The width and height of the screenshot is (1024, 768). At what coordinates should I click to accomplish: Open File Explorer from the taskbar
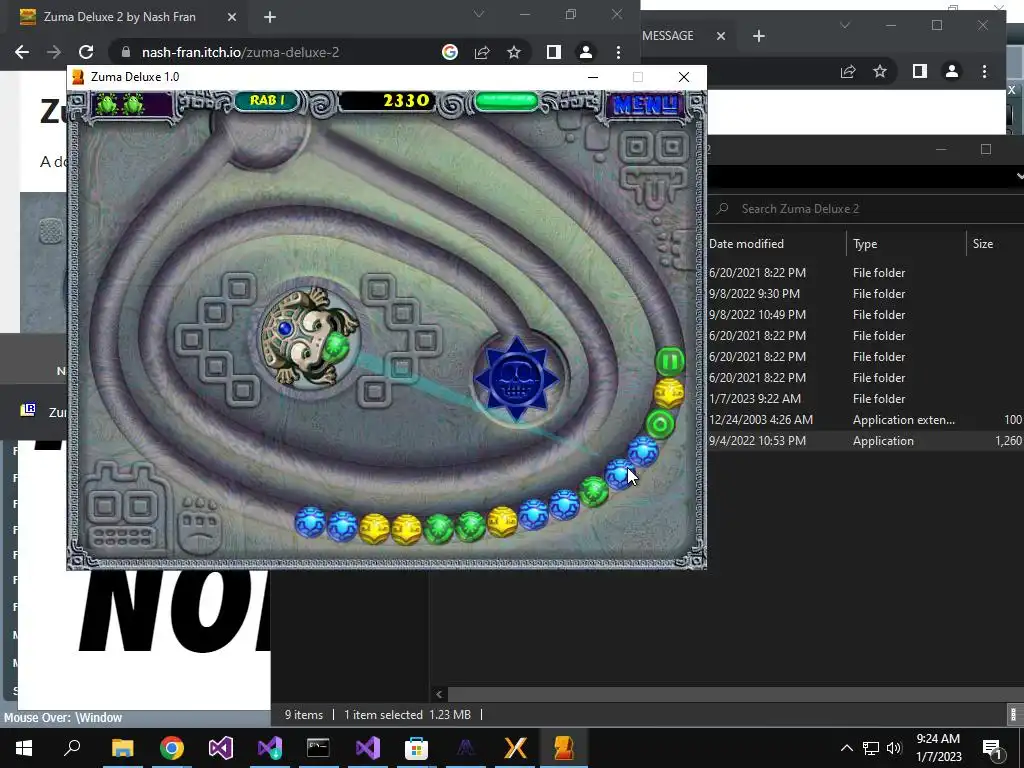122,748
